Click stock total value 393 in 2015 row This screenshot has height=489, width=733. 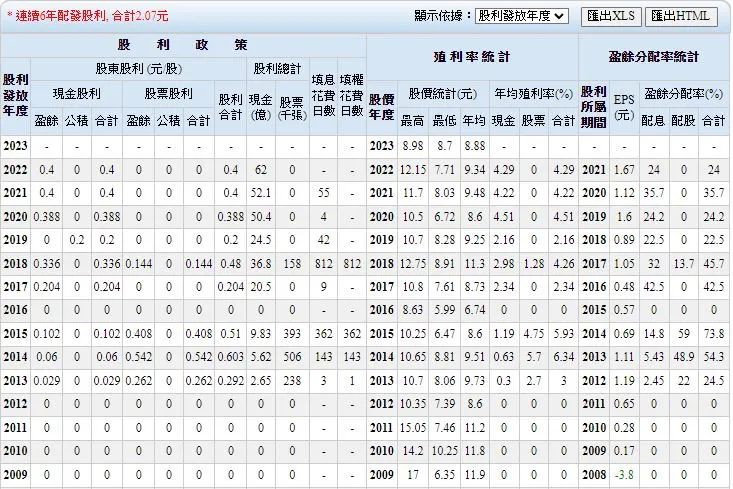click(x=292, y=333)
